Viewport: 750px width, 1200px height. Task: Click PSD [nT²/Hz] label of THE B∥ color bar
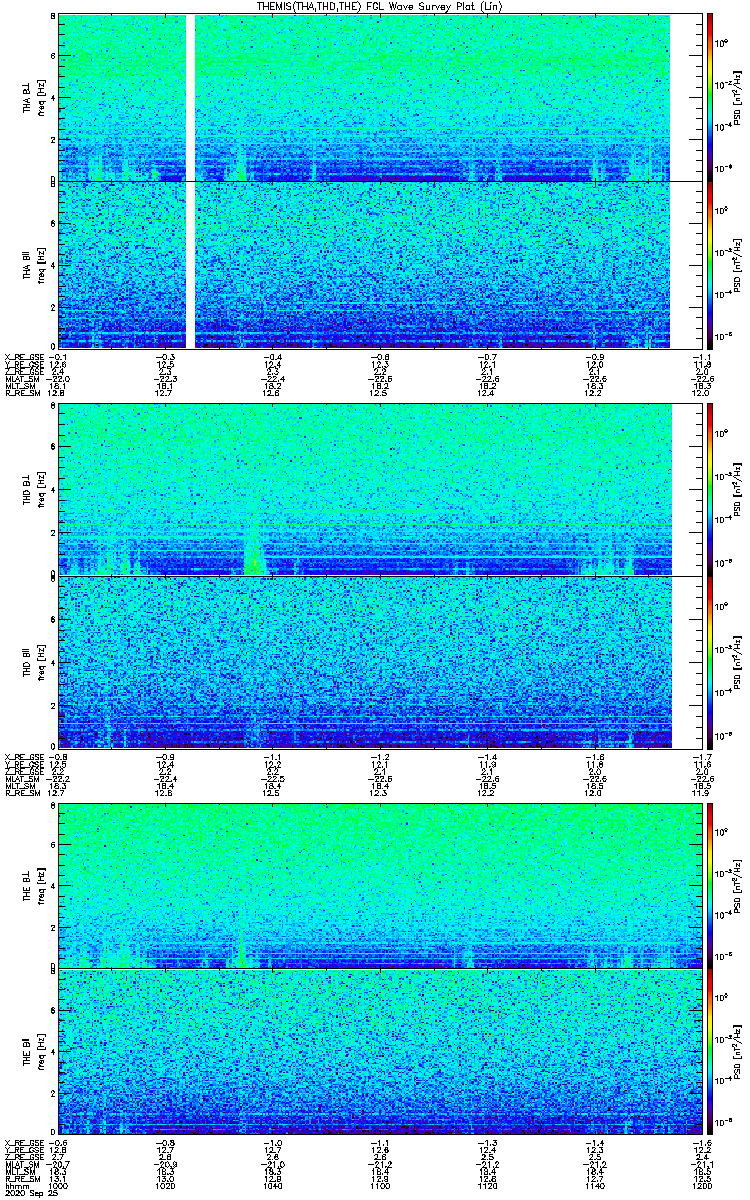pyautogui.click(x=736, y=1052)
